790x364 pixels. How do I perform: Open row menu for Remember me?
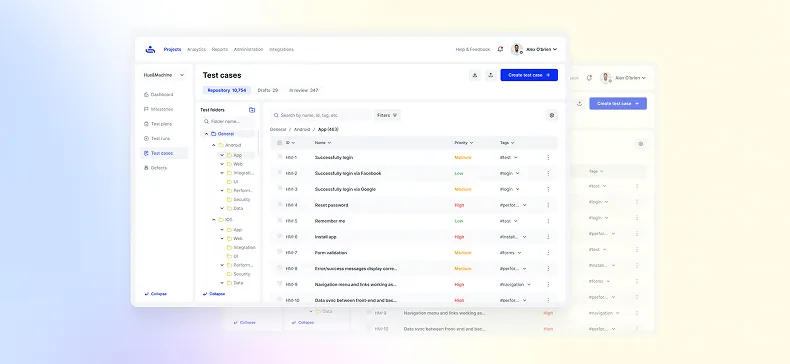click(548, 221)
